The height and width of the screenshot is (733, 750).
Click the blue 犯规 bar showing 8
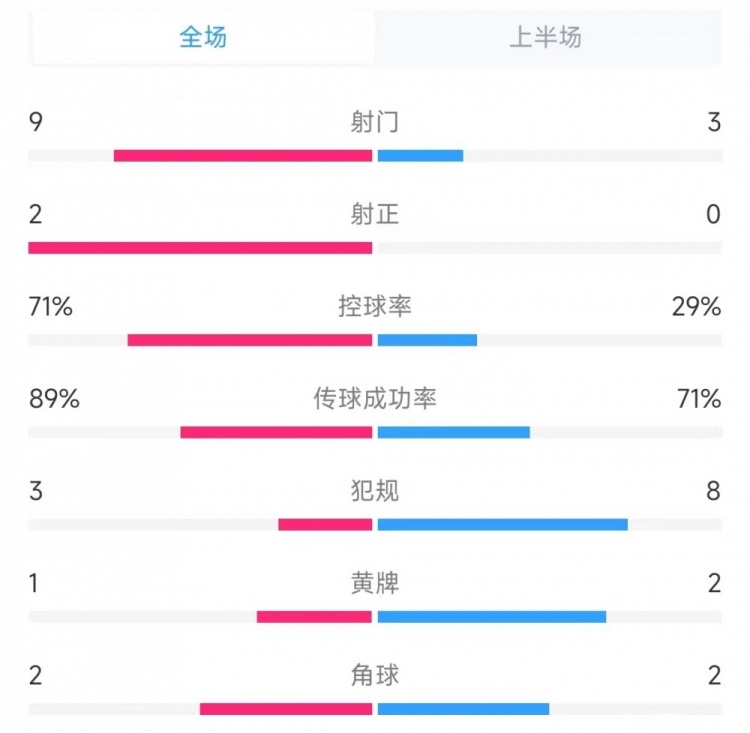(503, 524)
